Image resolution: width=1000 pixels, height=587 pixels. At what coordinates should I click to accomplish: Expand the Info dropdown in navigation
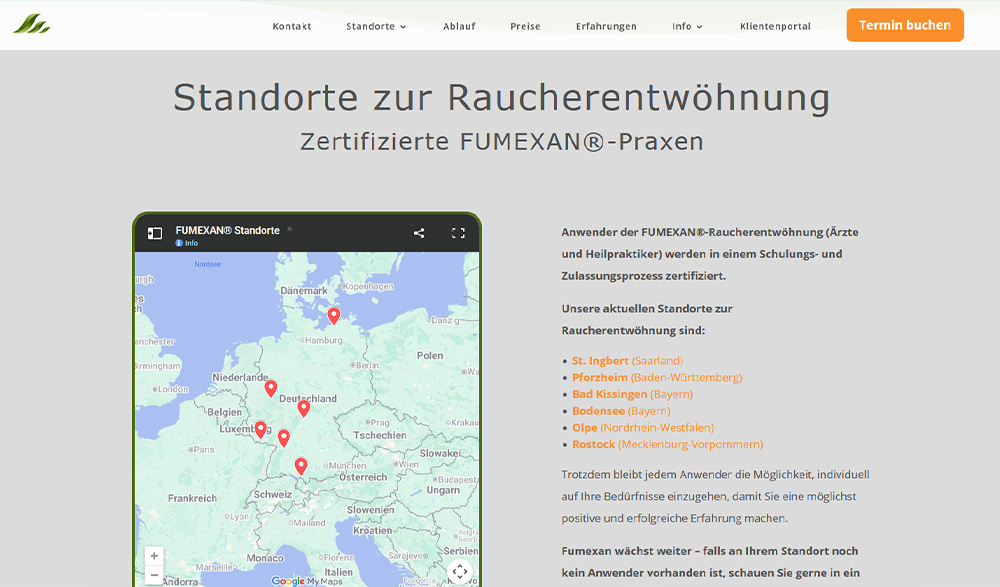687,26
